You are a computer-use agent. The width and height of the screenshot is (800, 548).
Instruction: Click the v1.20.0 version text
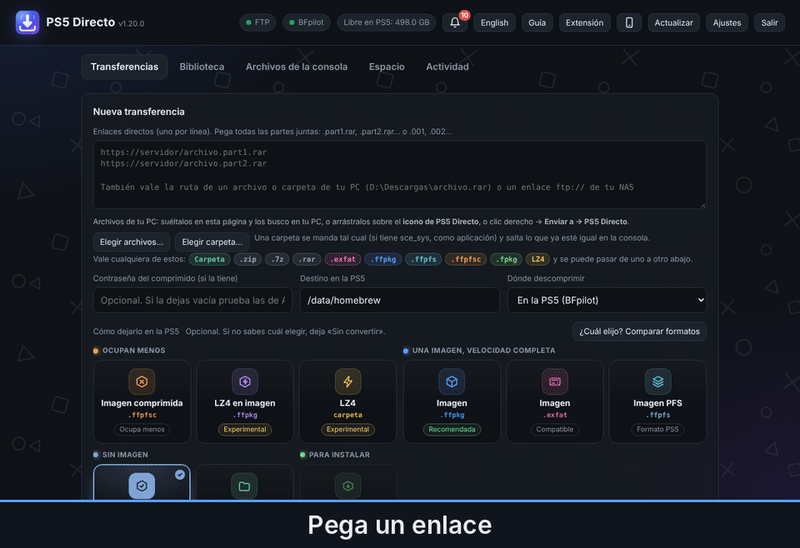coord(131,23)
